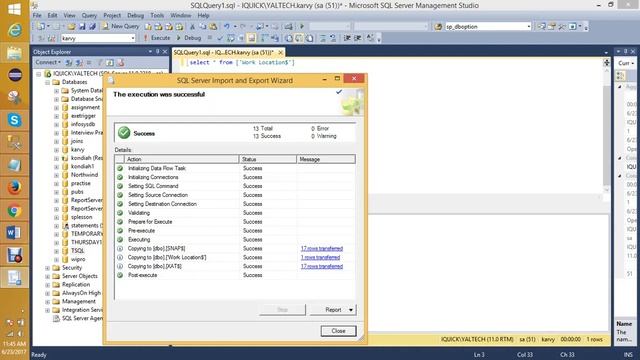
Task: Open the Tools menu
Action: [x=157, y=16]
